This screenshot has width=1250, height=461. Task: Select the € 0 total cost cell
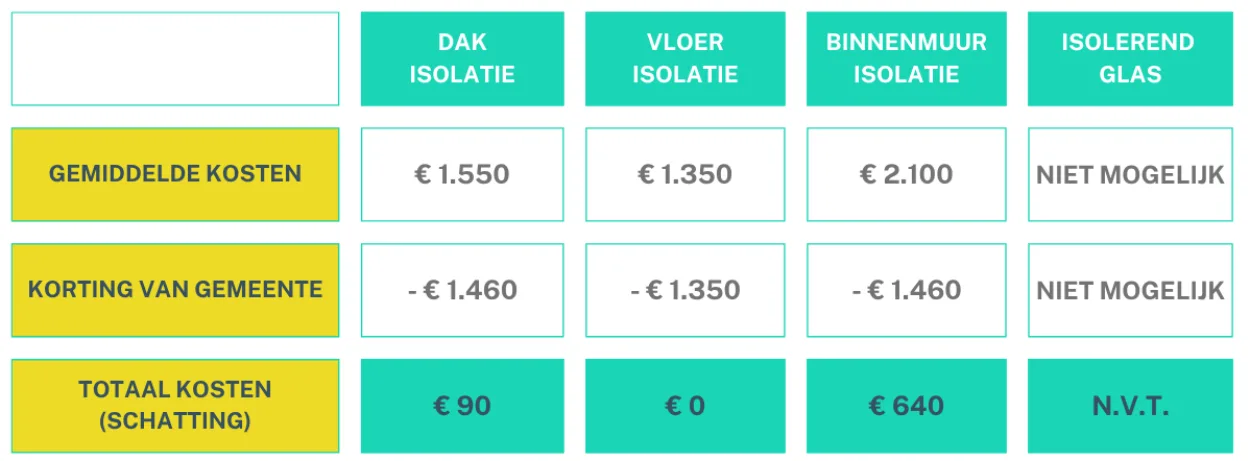(x=685, y=405)
